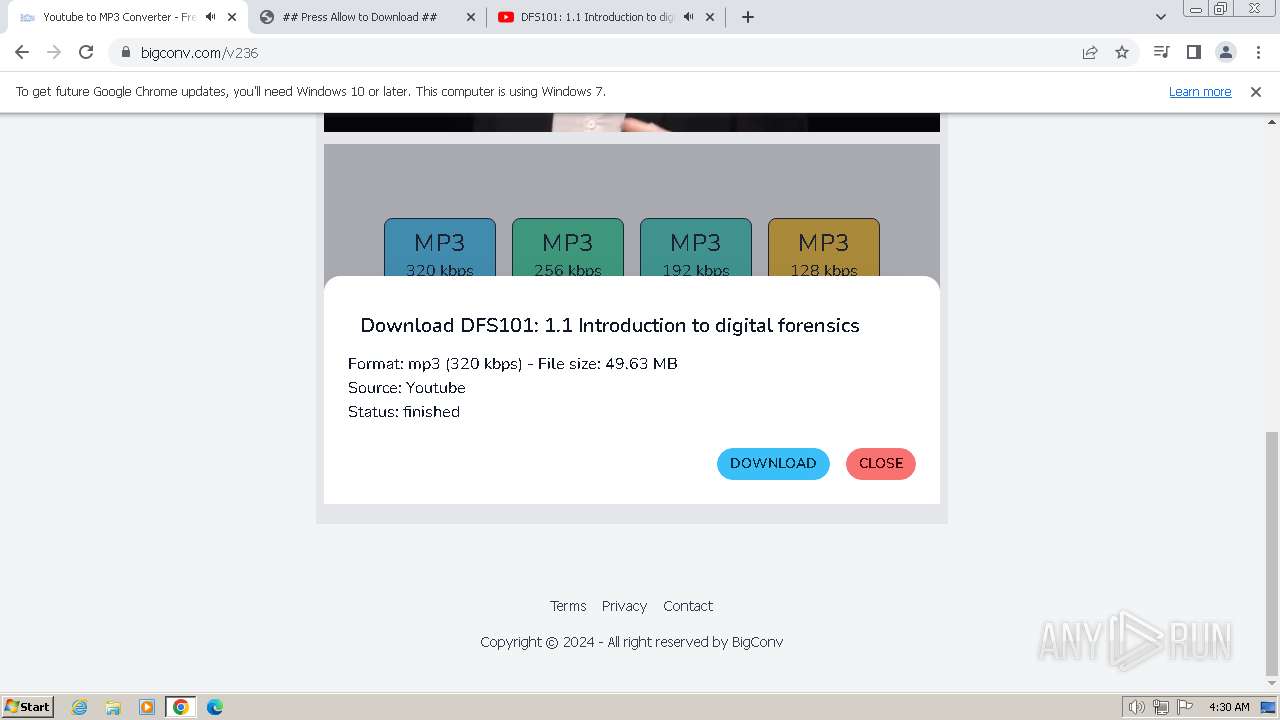The image size is (1280, 720).
Task: Mute audio on the DFS101 YouTube tab
Action: click(x=689, y=17)
